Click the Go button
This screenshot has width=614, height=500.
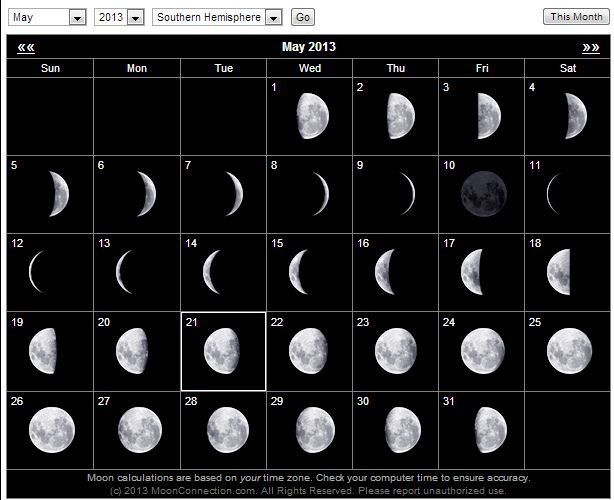click(303, 17)
